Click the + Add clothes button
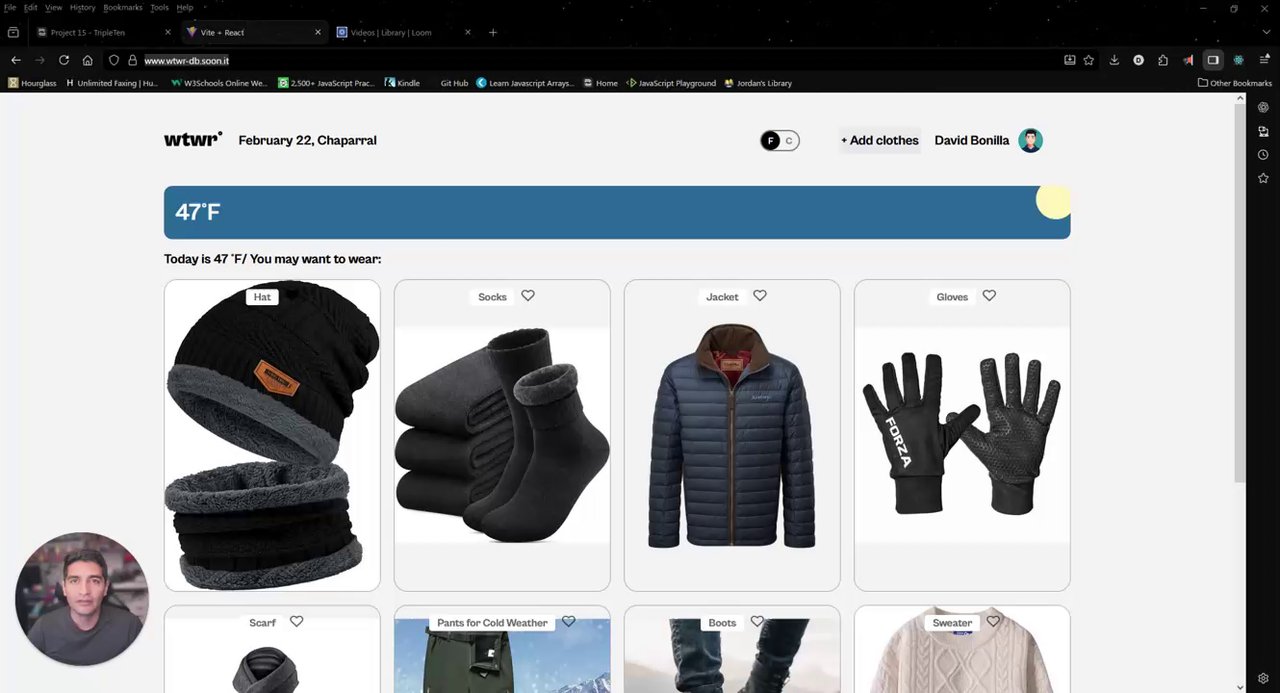The image size is (1280, 693). tap(879, 140)
